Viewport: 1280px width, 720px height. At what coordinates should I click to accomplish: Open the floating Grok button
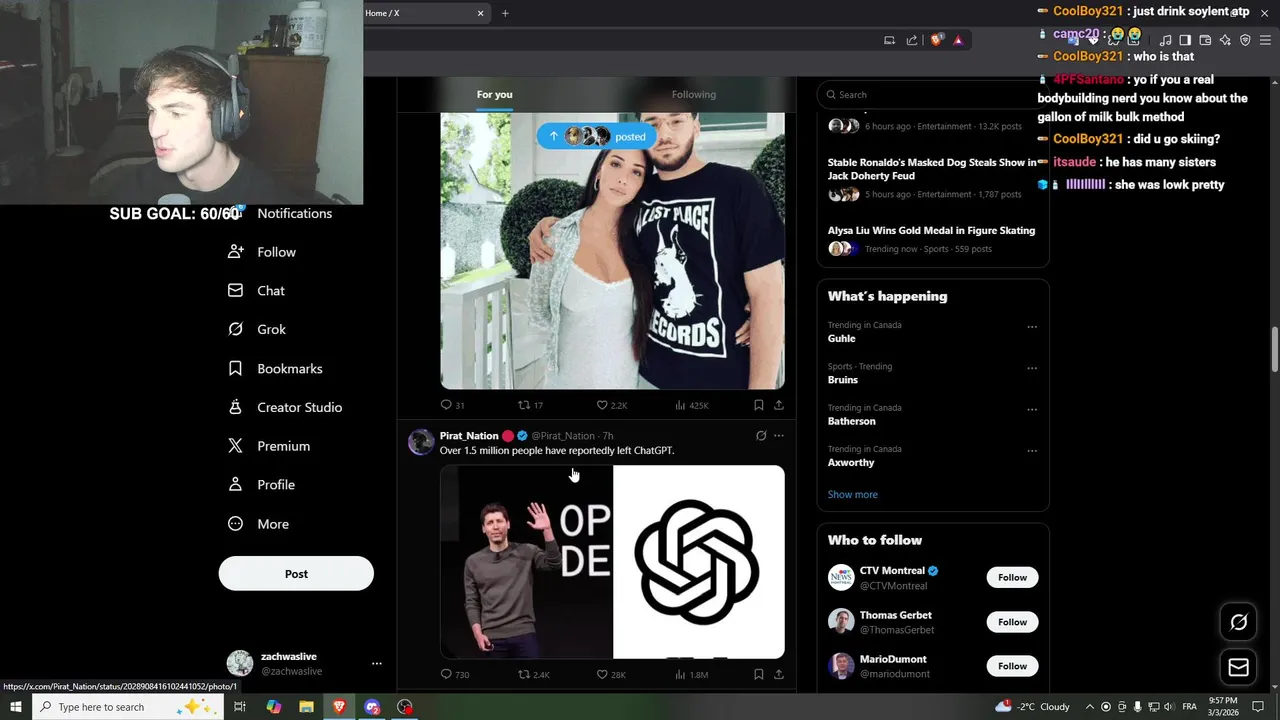pyautogui.click(x=1238, y=622)
